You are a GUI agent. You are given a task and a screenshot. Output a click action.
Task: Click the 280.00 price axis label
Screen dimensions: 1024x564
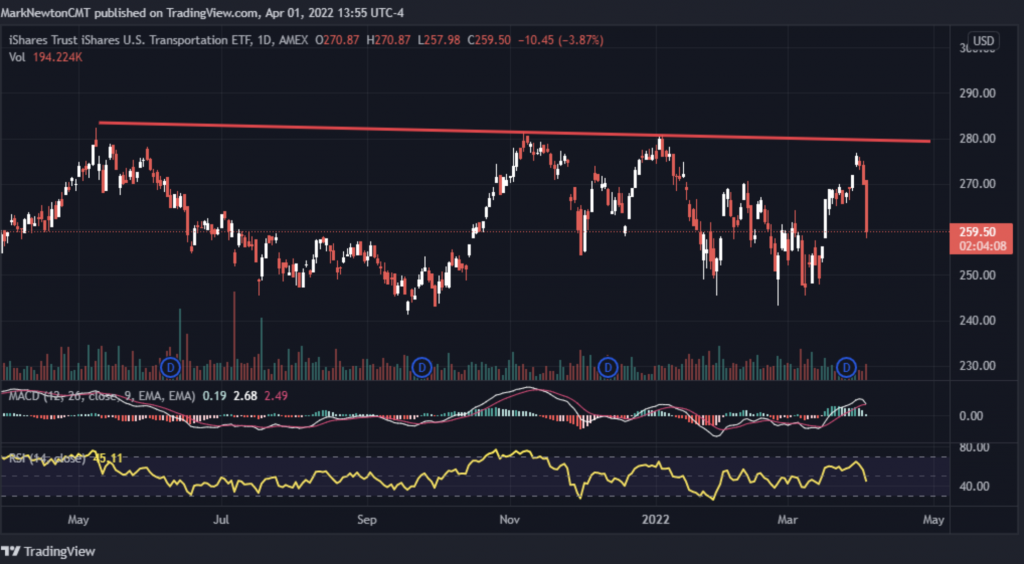click(x=977, y=139)
